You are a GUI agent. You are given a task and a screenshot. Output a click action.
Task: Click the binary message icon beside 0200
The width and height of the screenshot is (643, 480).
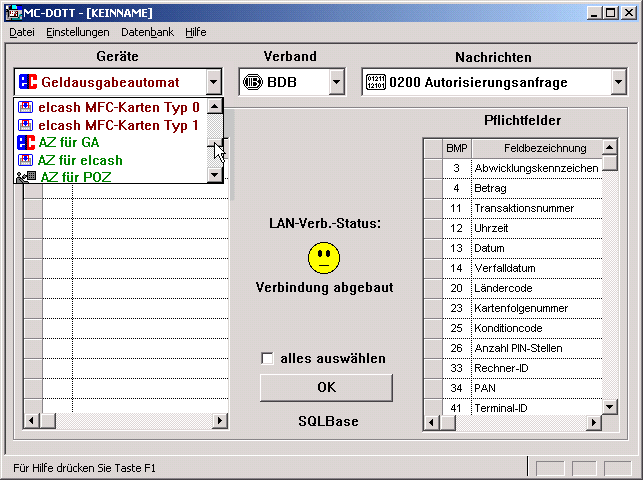(376, 82)
